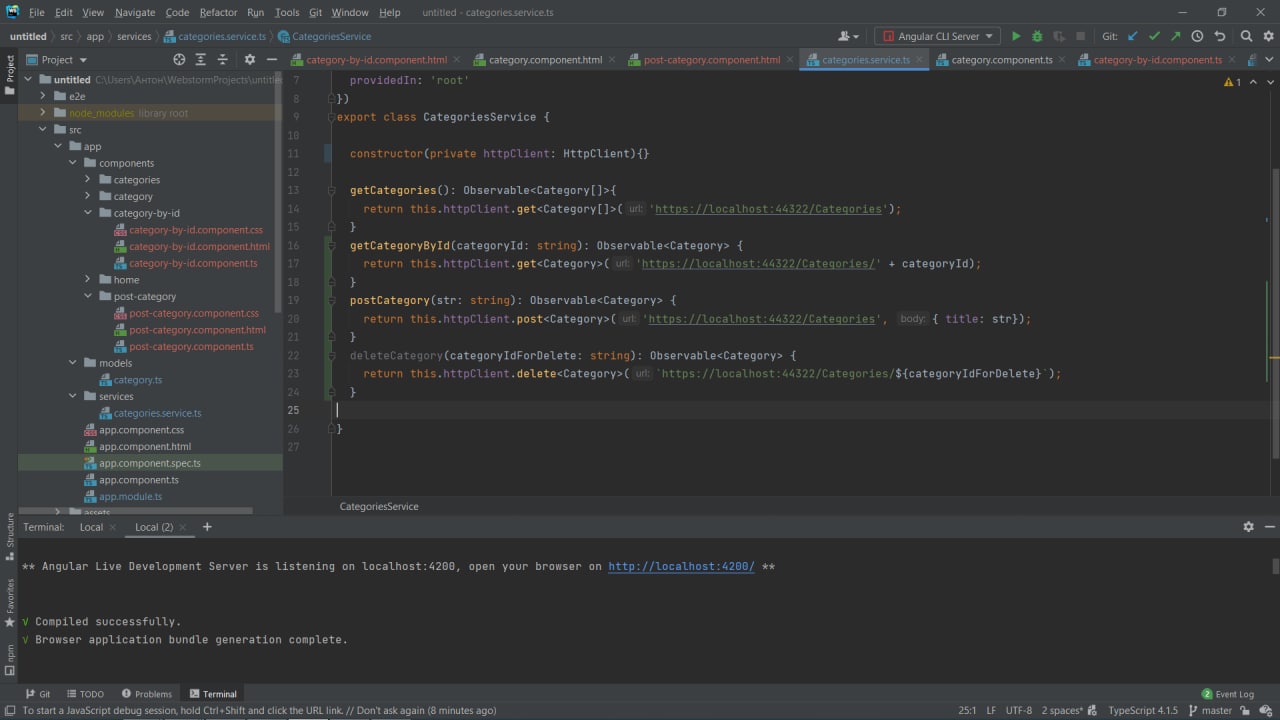Expand the e2e folder
This screenshot has width=1280, height=720.
[x=43, y=96]
